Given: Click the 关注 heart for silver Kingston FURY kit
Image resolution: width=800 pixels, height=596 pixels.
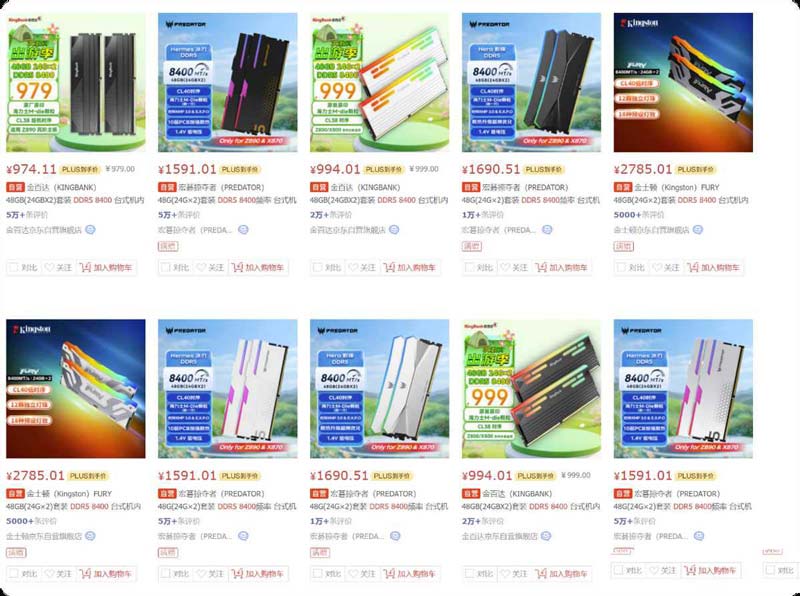Looking at the screenshot, I should [x=49, y=574].
